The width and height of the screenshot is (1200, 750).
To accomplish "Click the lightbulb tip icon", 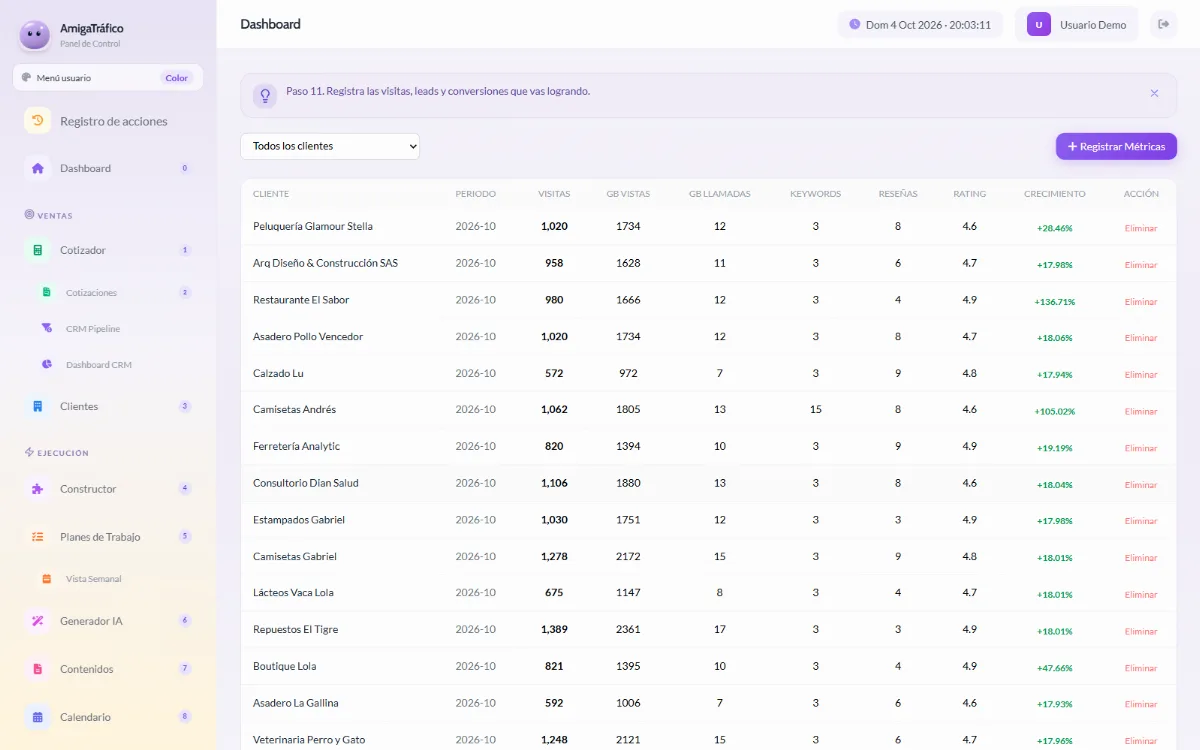I will [265, 95].
